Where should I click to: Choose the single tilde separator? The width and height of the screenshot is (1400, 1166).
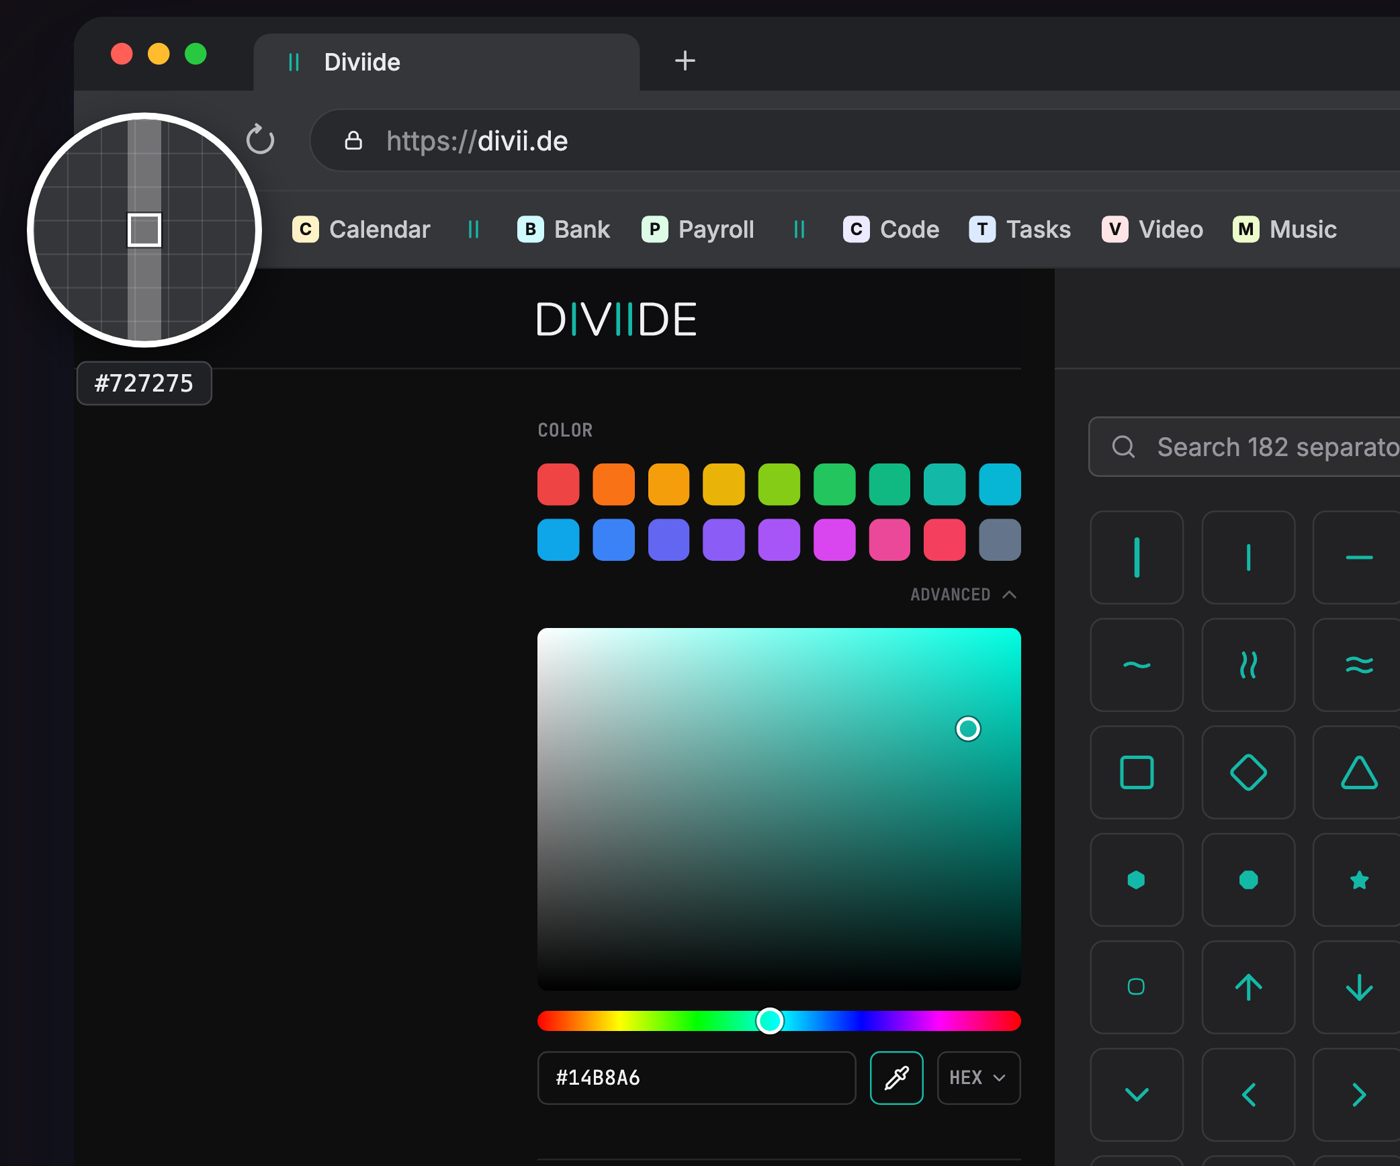pyautogui.click(x=1137, y=665)
